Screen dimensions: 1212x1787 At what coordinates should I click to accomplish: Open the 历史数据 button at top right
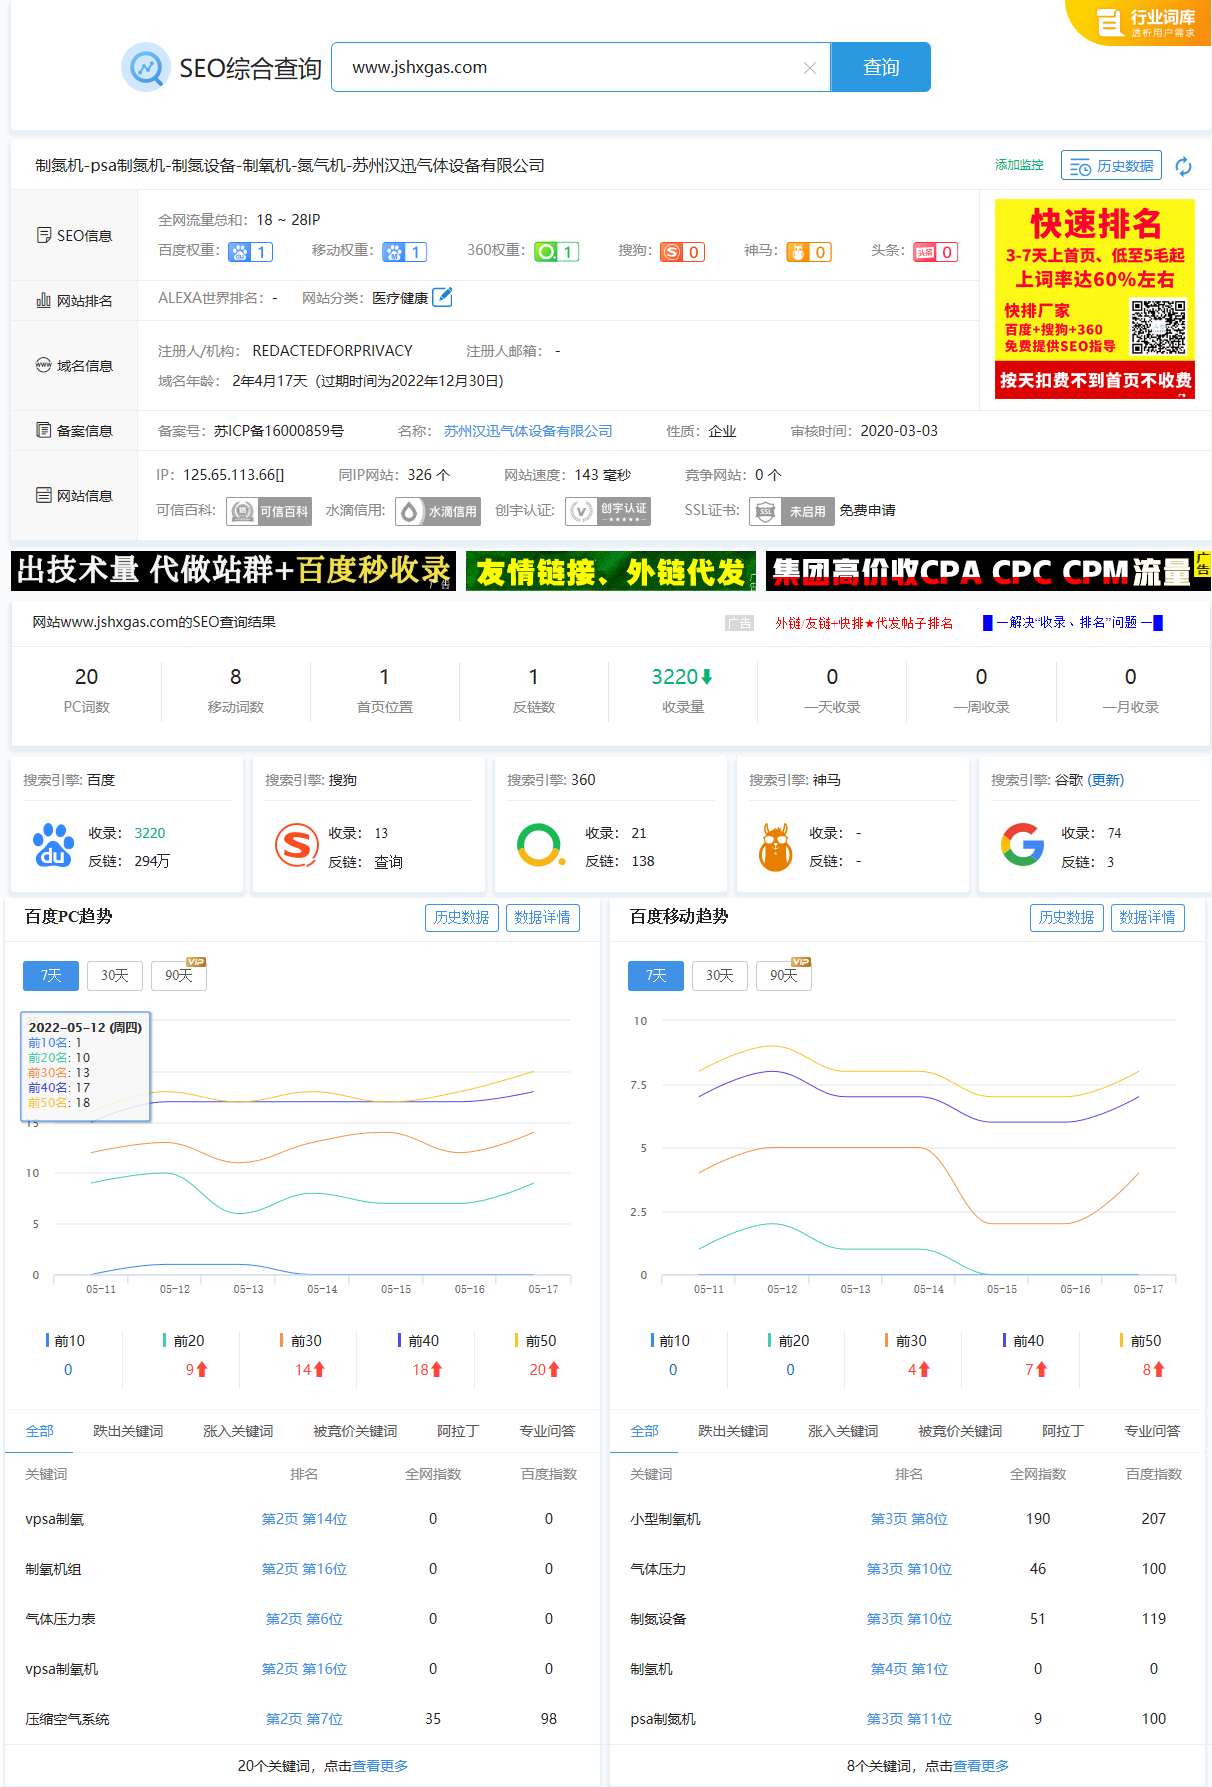point(1111,166)
